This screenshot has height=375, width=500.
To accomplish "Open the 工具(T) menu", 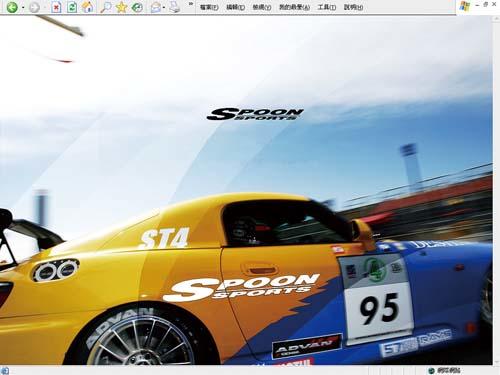I will point(327,7).
